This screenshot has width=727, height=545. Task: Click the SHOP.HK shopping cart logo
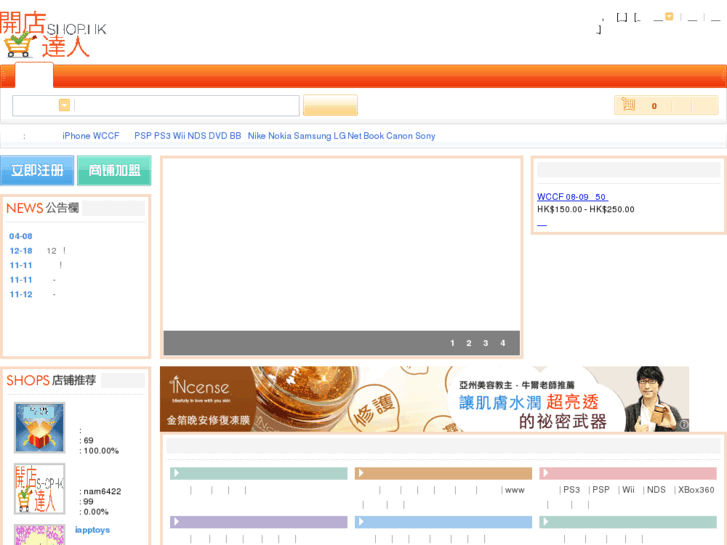[x=53, y=34]
